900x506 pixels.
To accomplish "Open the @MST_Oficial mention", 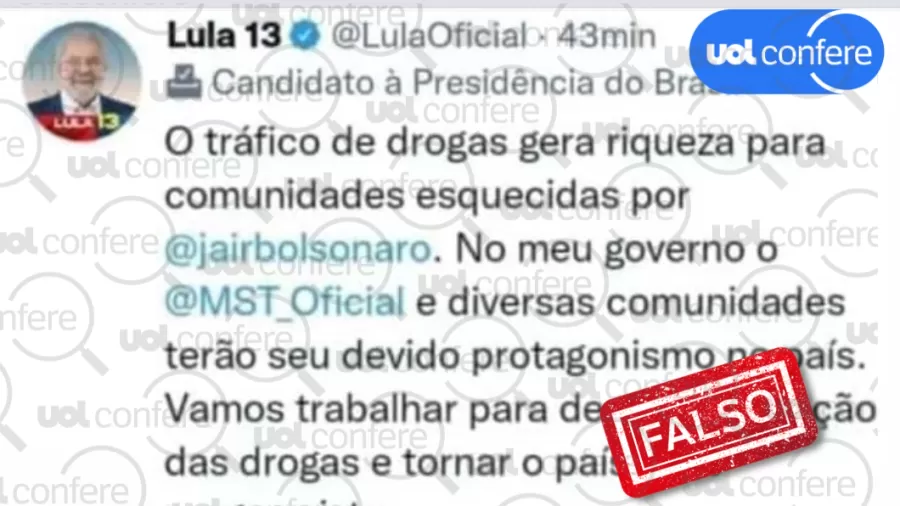I will 285,302.
